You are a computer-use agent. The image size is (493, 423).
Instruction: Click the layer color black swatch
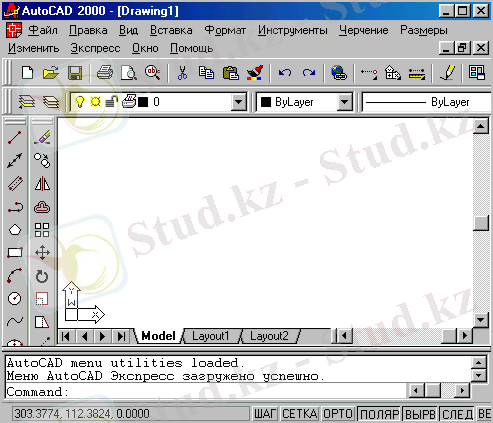tap(143, 102)
